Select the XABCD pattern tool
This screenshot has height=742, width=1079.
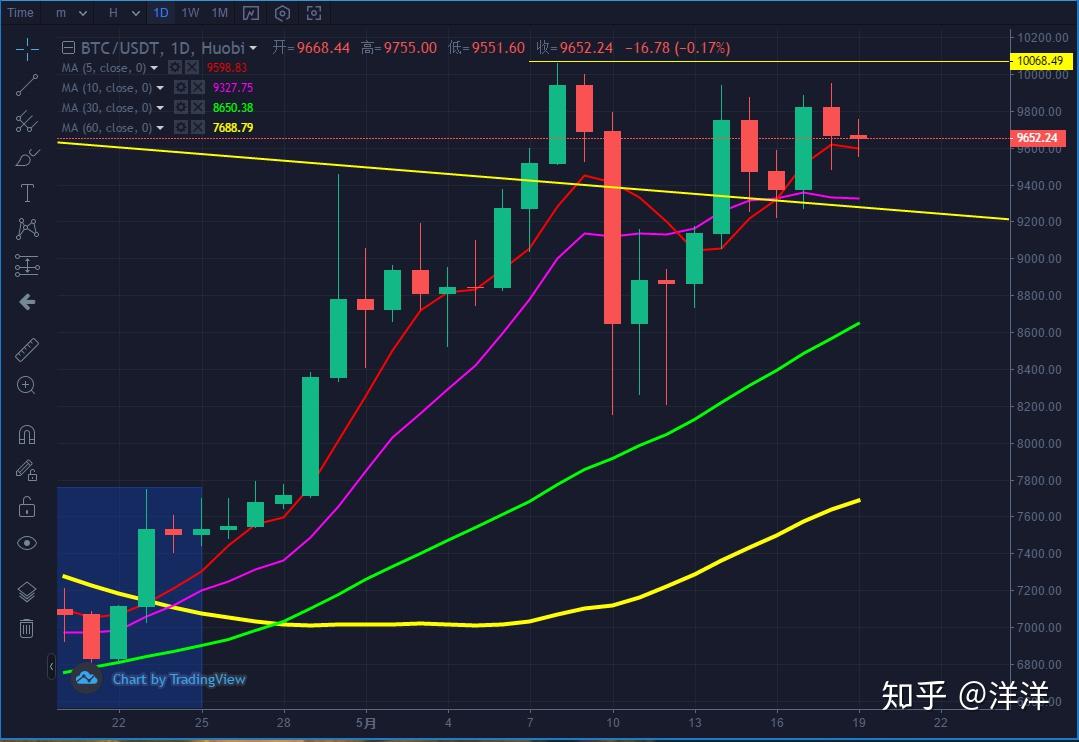(27, 229)
